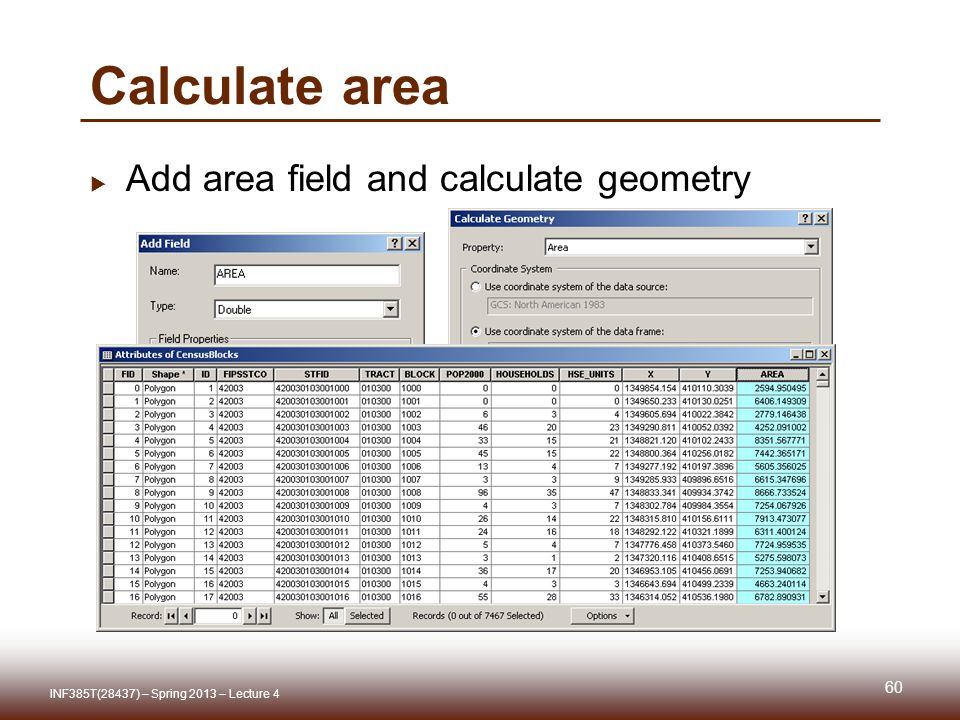Click the AREA cell 6782.890931
Viewport: 960px width, 720px height.
pyautogui.click(x=773, y=597)
